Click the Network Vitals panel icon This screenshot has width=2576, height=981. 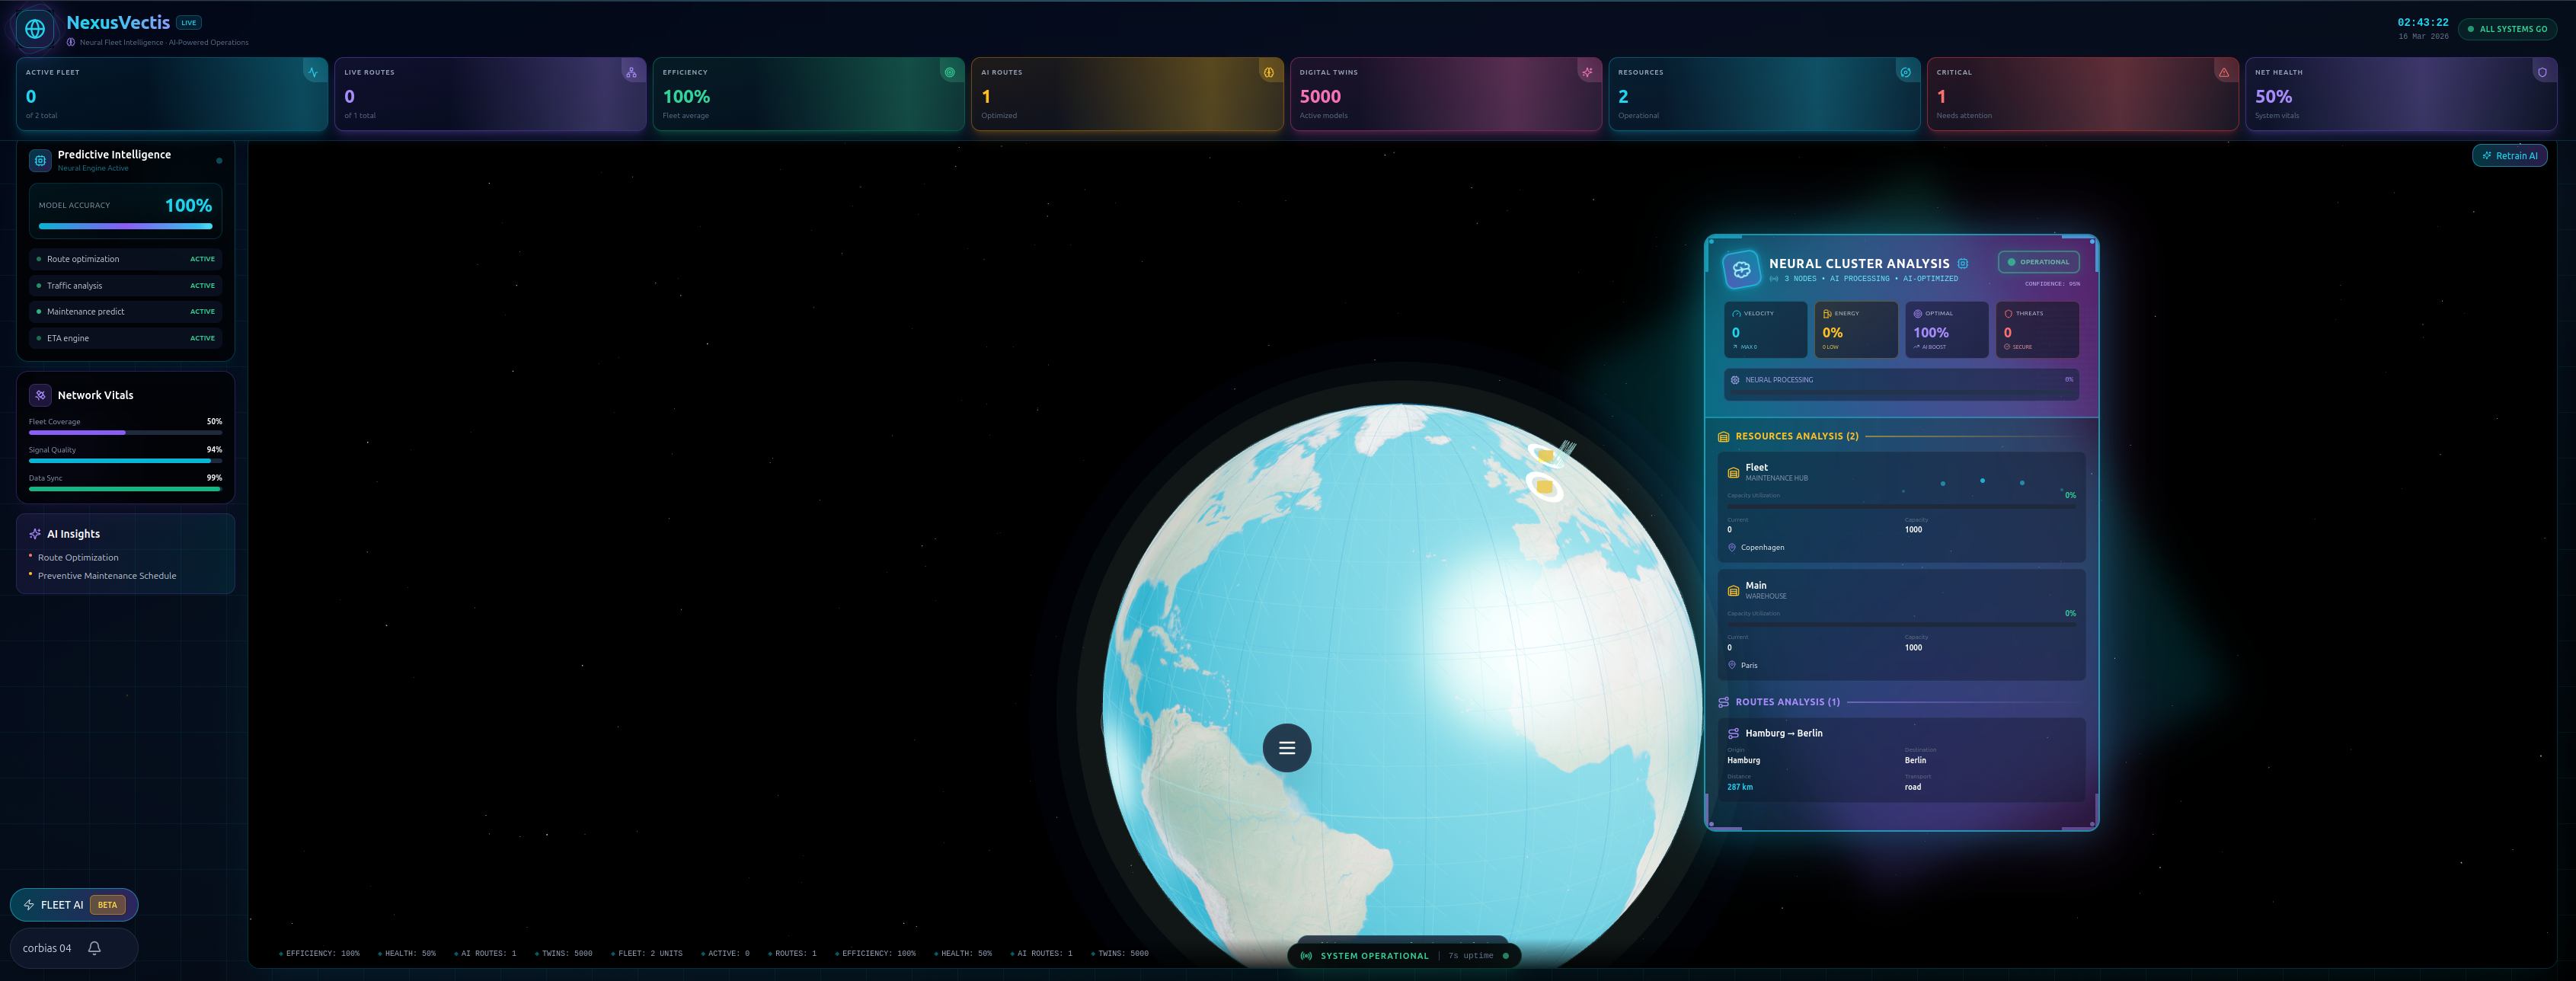[40, 395]
